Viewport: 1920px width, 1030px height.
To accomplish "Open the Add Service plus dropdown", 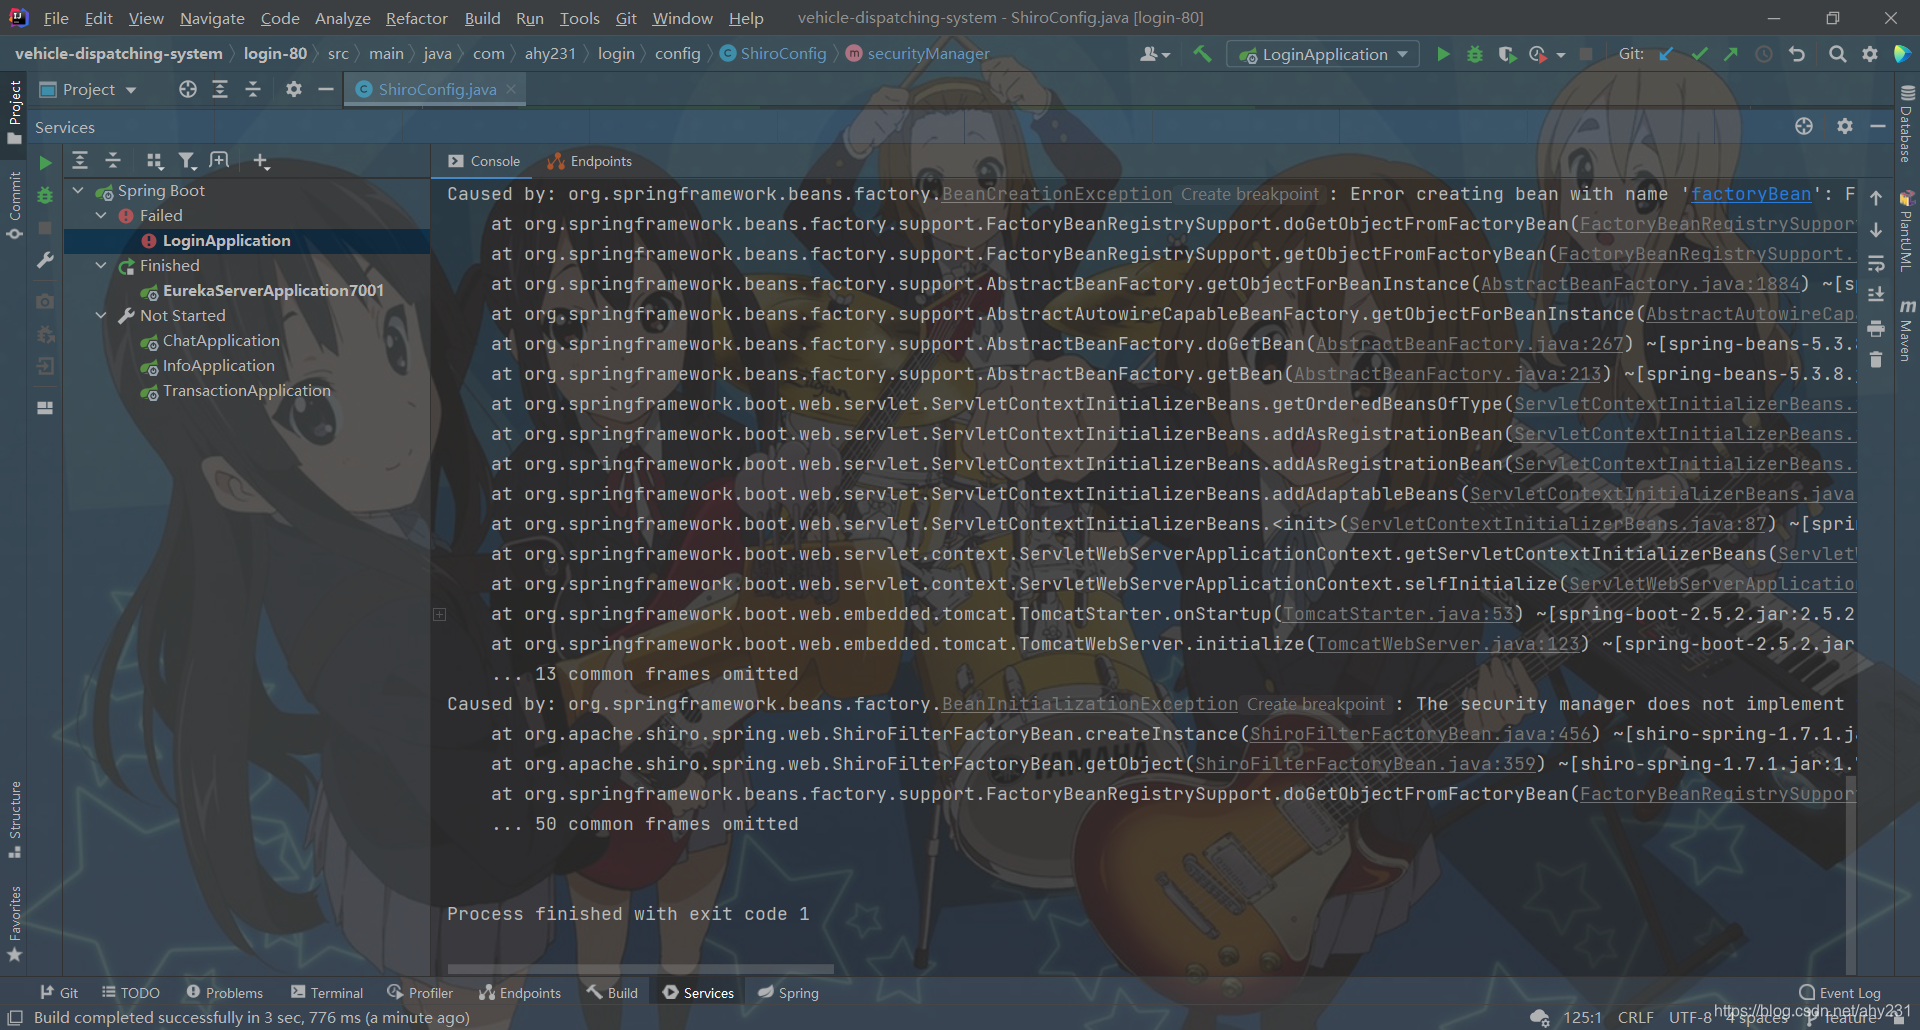I will pos(261,160).
